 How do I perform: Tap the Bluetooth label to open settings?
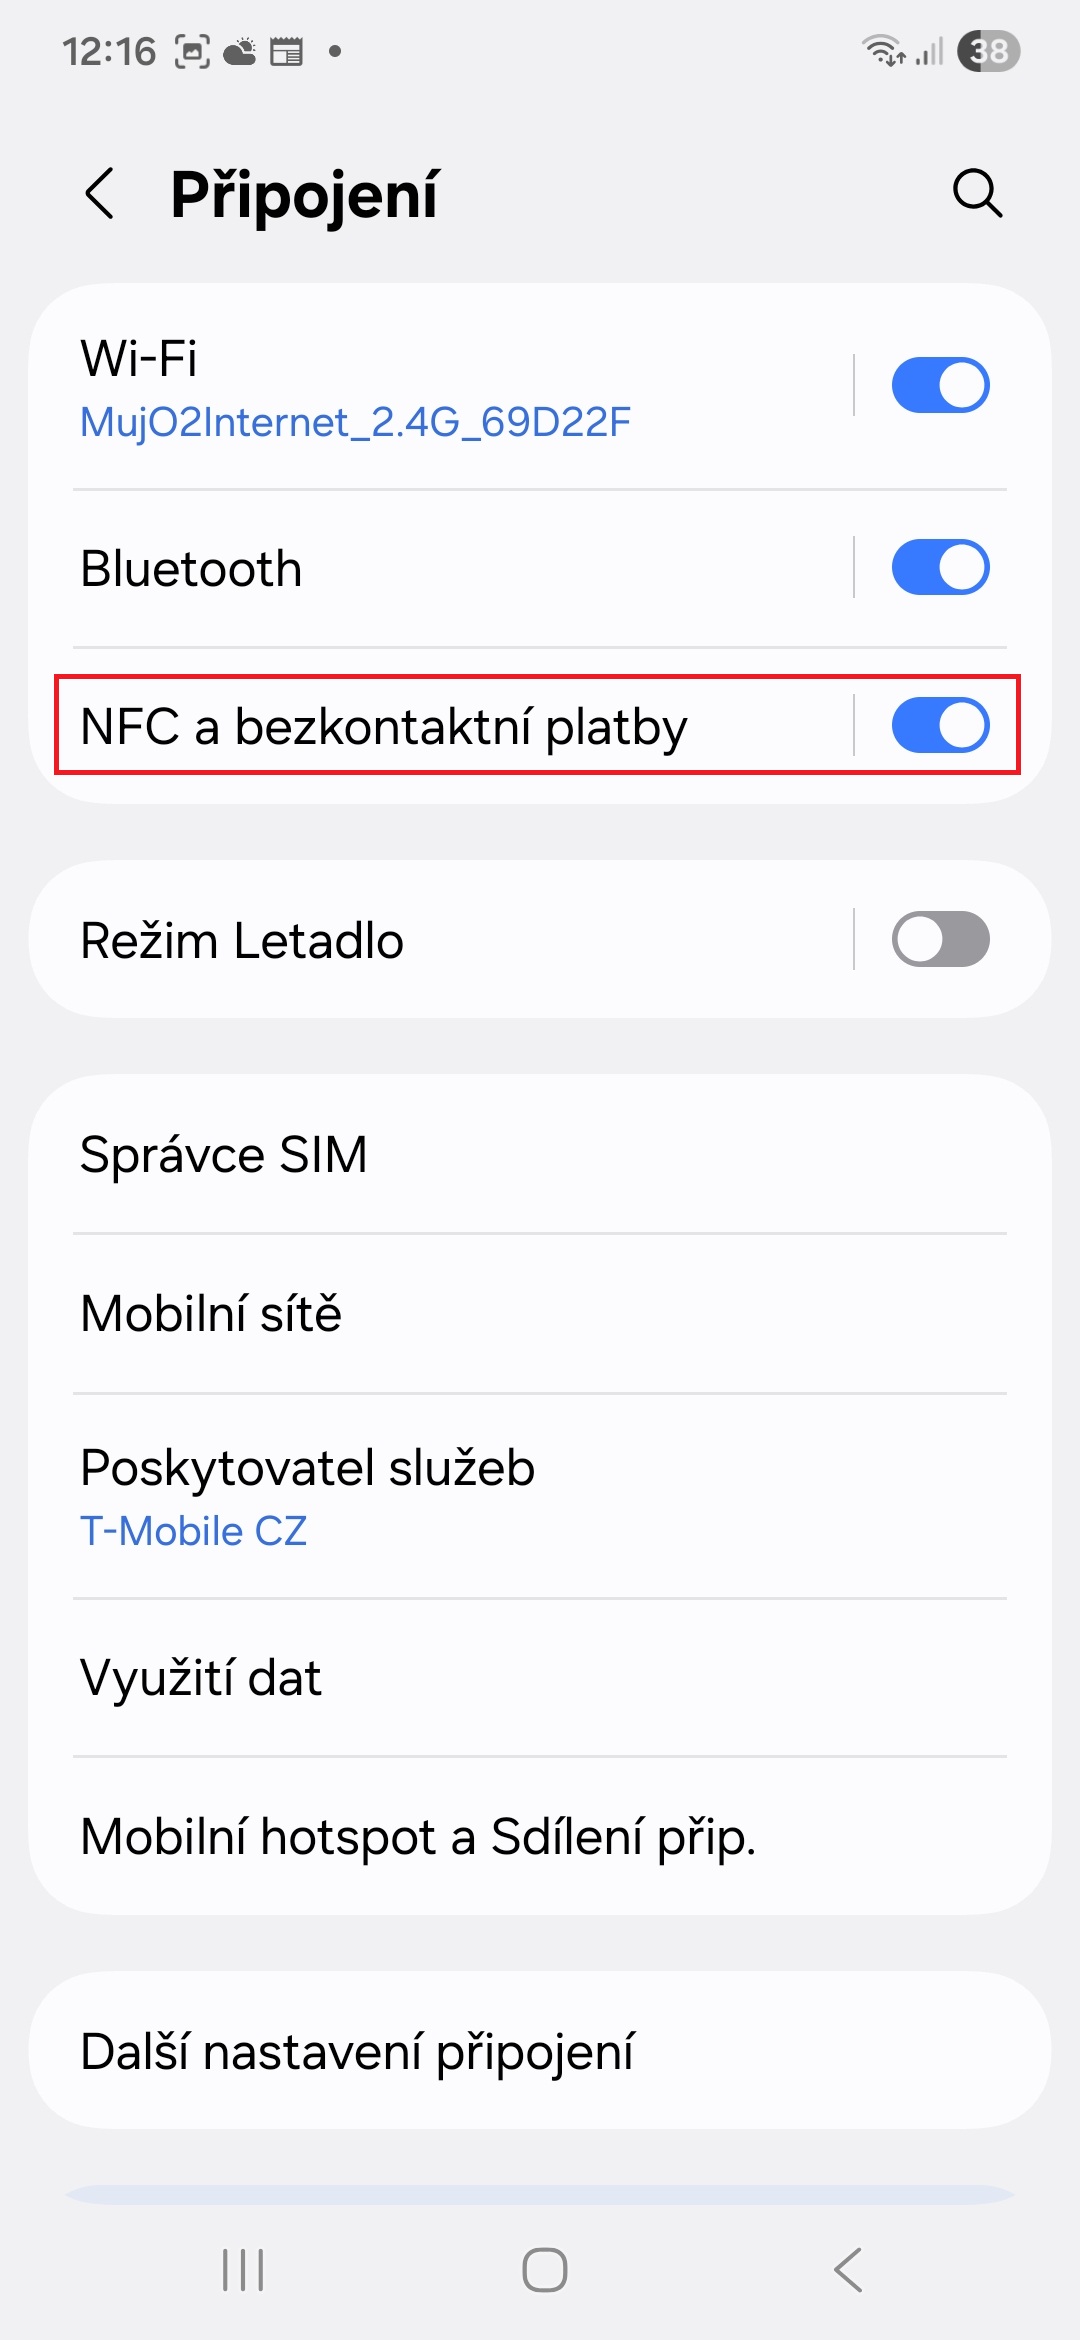(191, 569)
